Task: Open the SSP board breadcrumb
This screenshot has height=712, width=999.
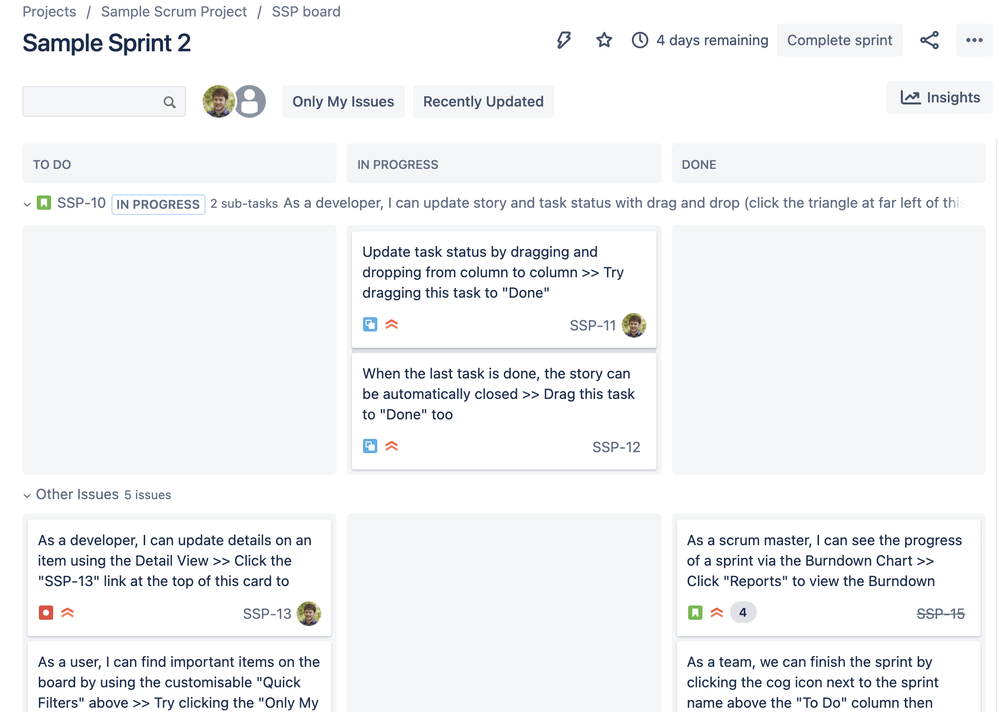Action: click(x=306, y=11)
